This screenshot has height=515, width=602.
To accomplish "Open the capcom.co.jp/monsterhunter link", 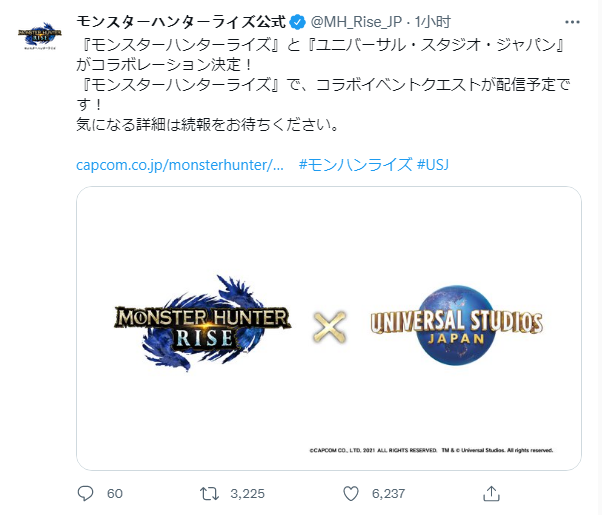I will 180,165.
